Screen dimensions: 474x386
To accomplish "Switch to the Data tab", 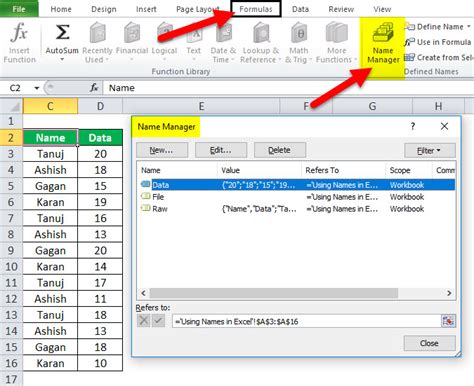I will [x=300, y=9].
